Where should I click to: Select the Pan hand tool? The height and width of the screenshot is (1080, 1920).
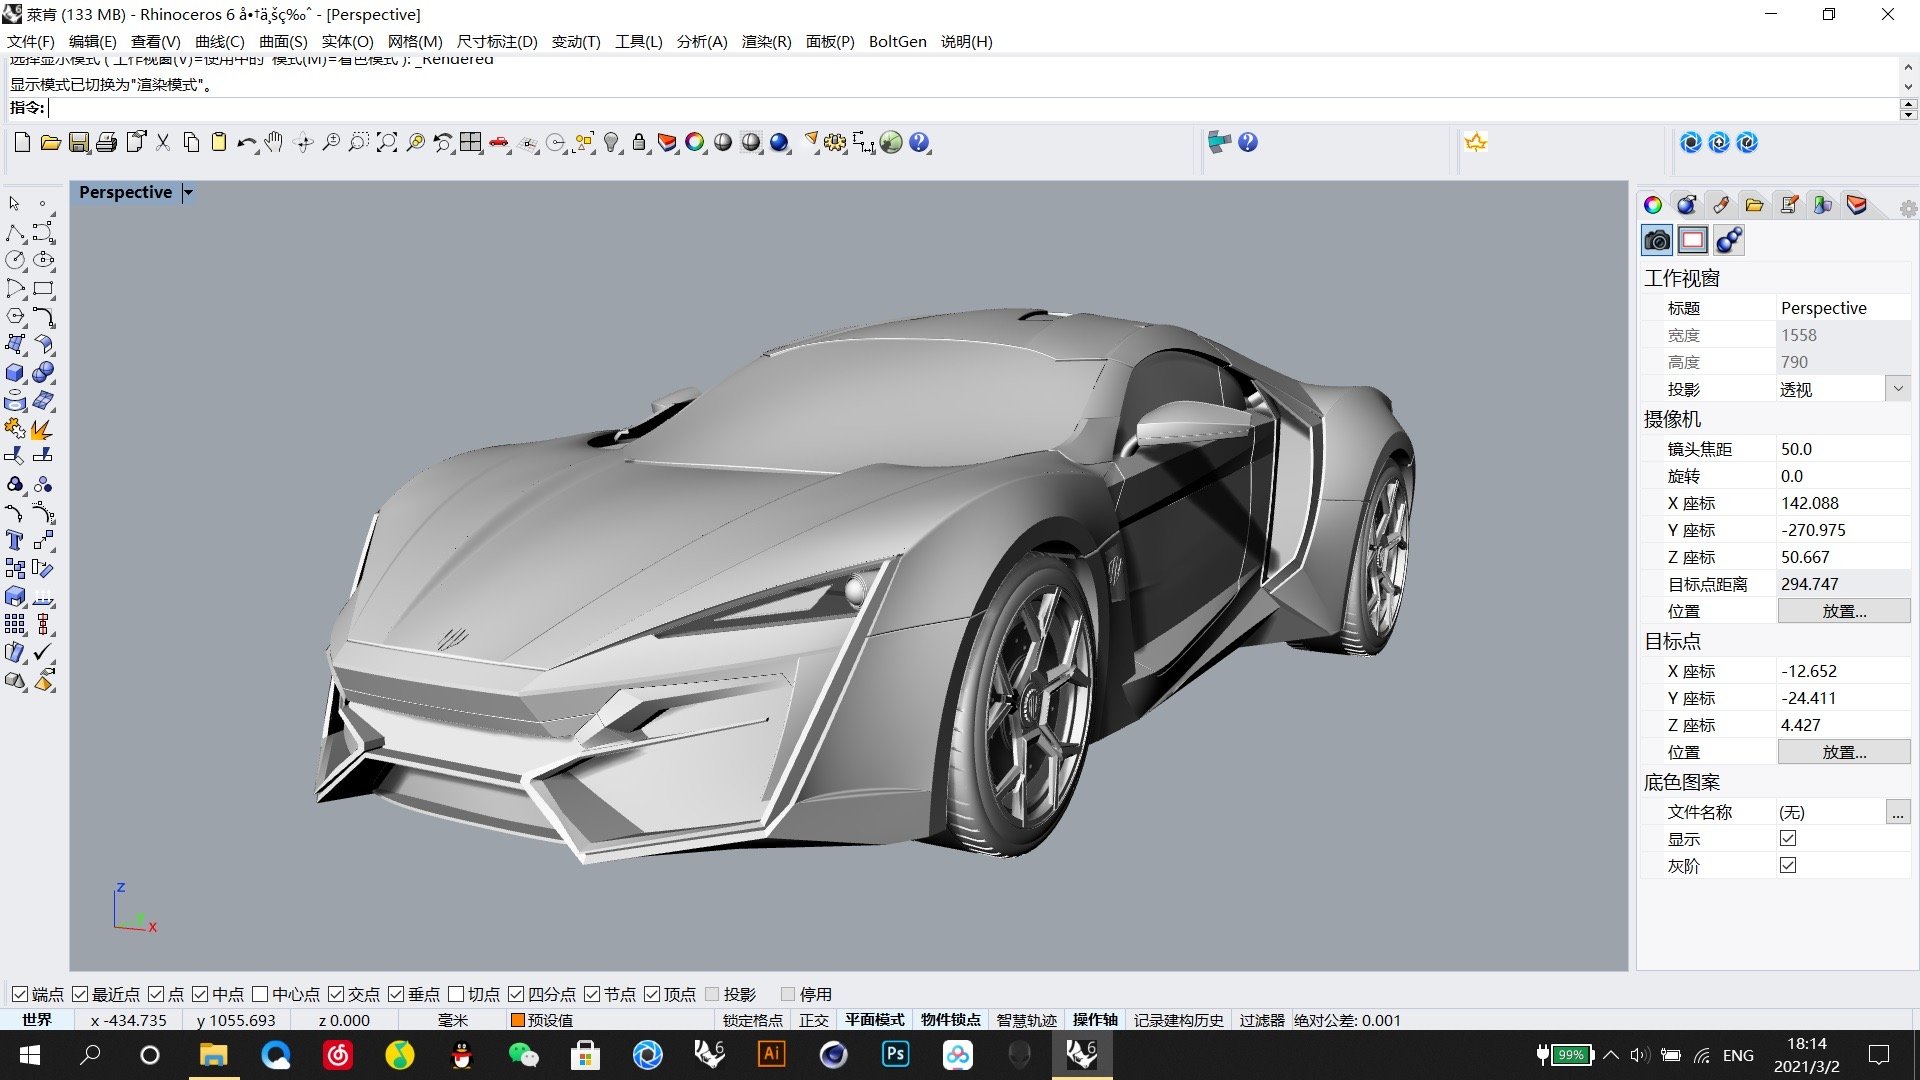pyautogui.click(x=274, y=143)
